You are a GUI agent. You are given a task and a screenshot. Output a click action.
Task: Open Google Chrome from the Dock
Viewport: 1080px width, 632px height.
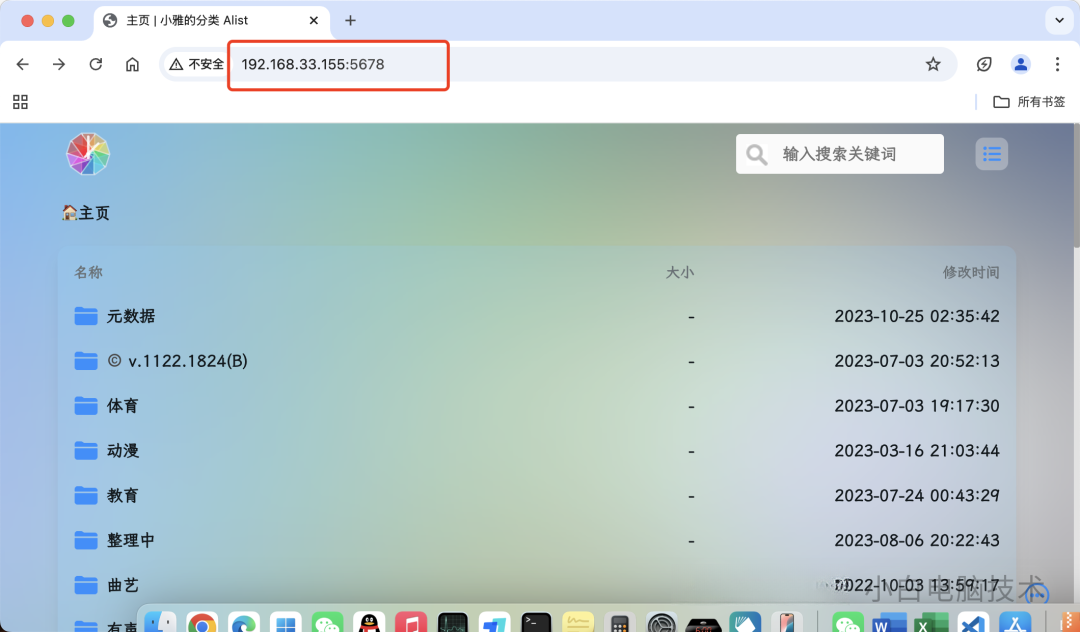[202, 622]
